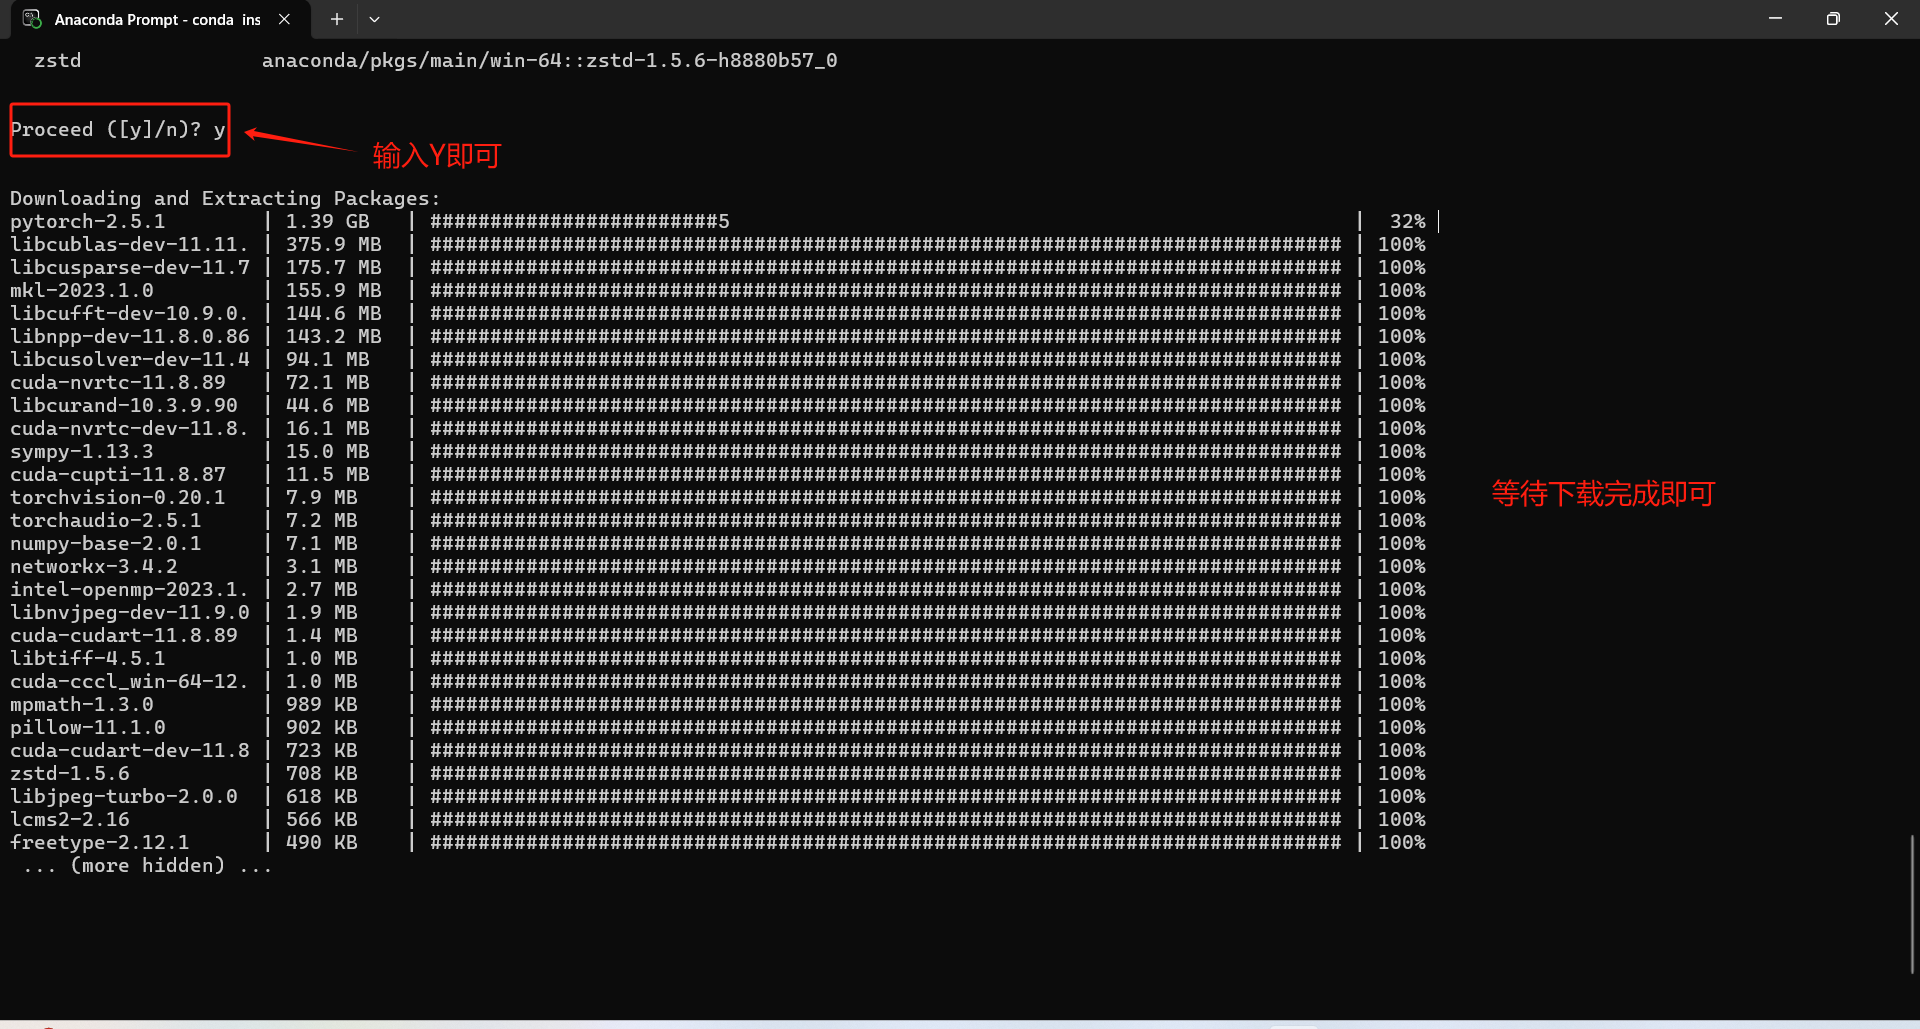This screenshot has height=1029, width=1920.
Task: Click the 'Downloading and Extracting Packages:' line
Action: (x=225, y=198)
